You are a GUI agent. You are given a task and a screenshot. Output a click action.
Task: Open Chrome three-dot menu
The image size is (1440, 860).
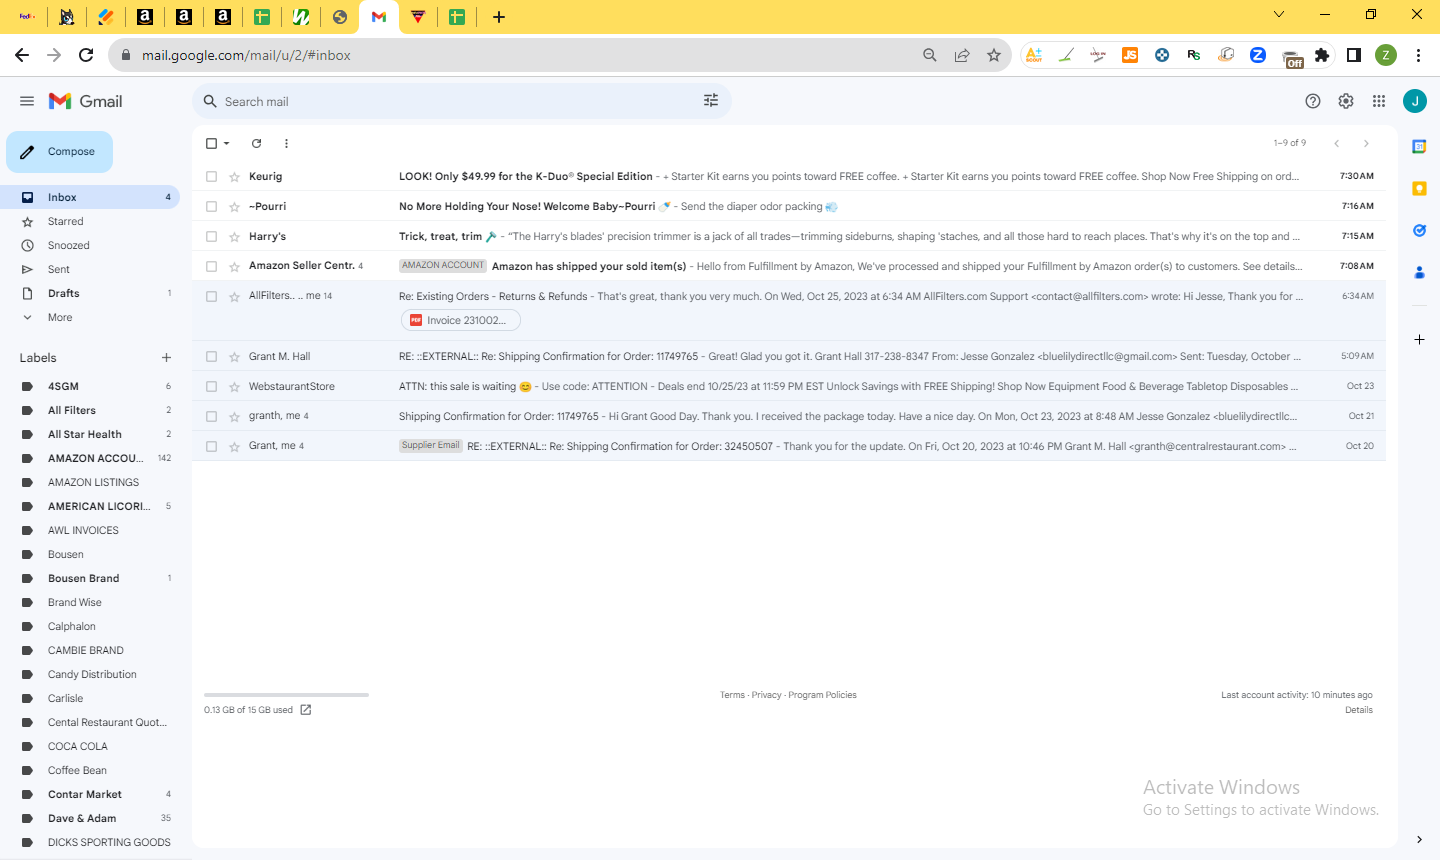coord(1418,55)
